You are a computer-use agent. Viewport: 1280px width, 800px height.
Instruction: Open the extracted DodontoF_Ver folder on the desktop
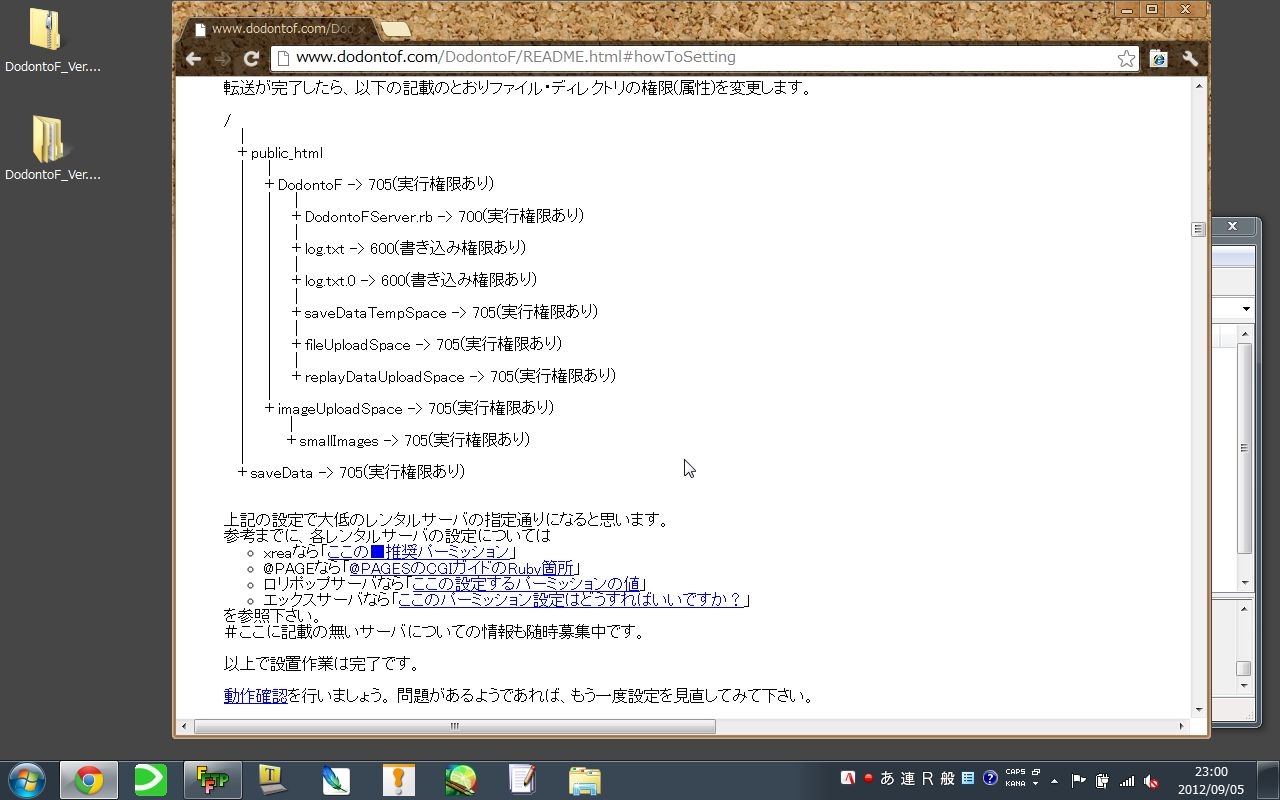[52, 148]
